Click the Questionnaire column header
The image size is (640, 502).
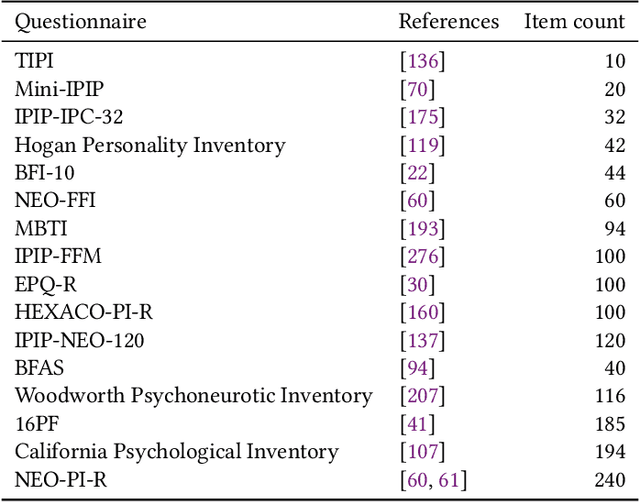click(81, 21)
